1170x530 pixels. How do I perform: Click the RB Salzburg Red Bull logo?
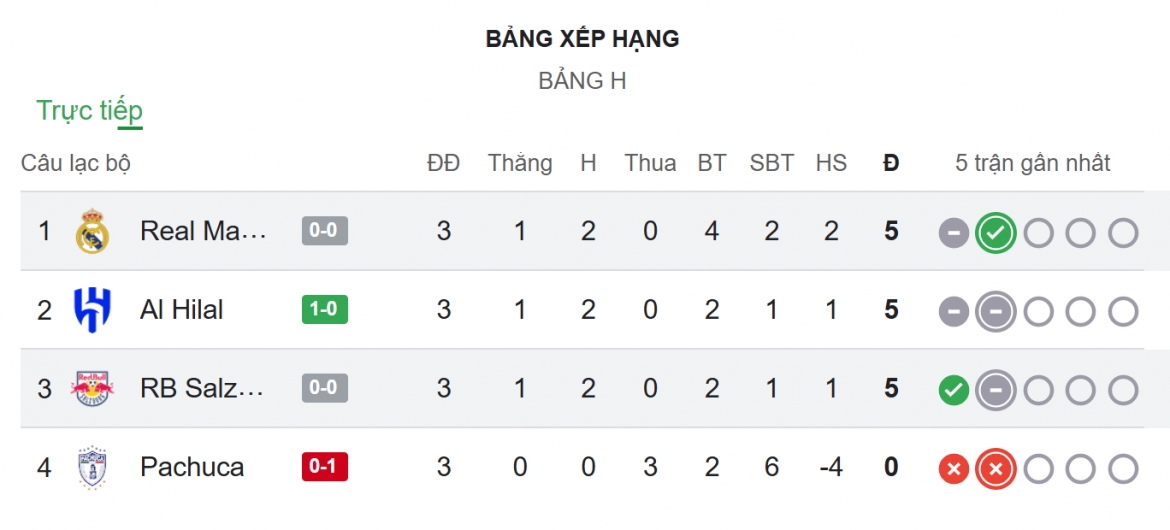click(x=93, y=388)
